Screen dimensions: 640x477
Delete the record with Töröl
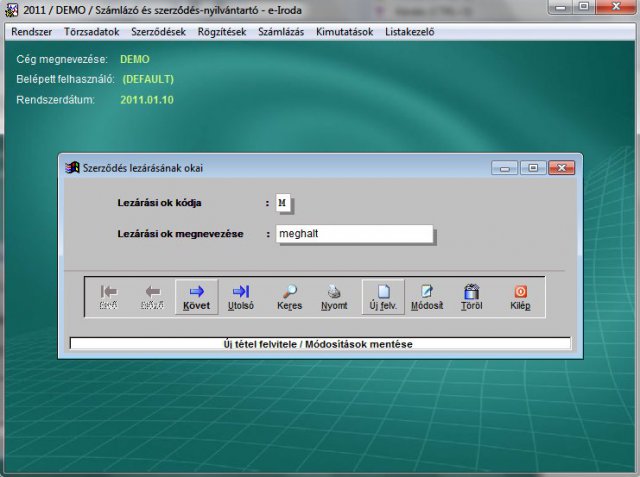point(471,296)
